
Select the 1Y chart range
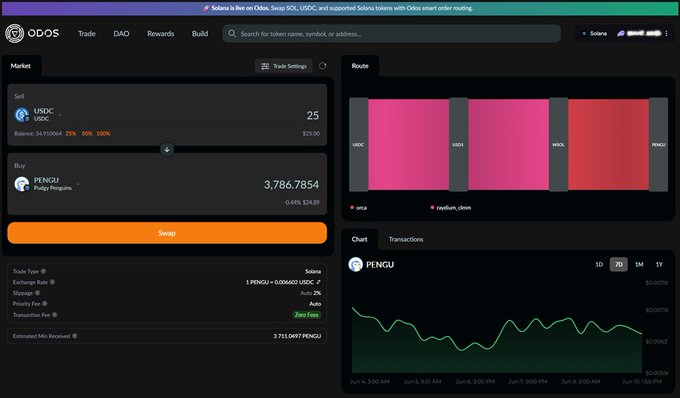point(659,264)
